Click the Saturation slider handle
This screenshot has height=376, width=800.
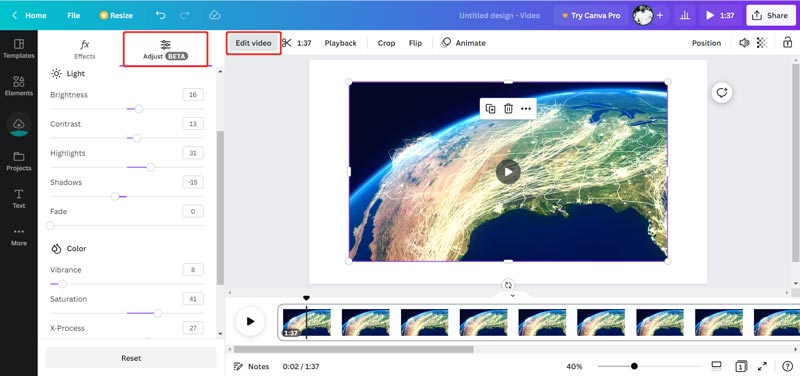[x=158, y=313]
